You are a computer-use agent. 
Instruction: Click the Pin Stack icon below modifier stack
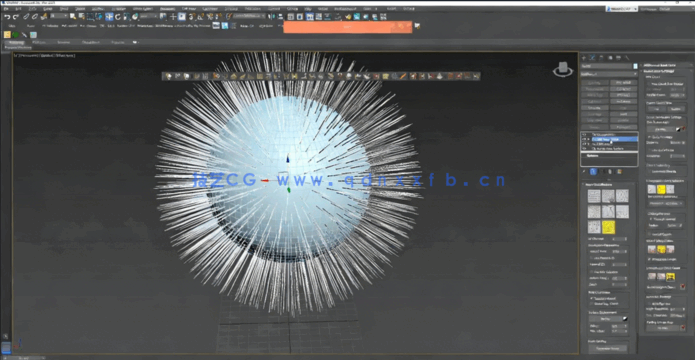tap(584, 172)
